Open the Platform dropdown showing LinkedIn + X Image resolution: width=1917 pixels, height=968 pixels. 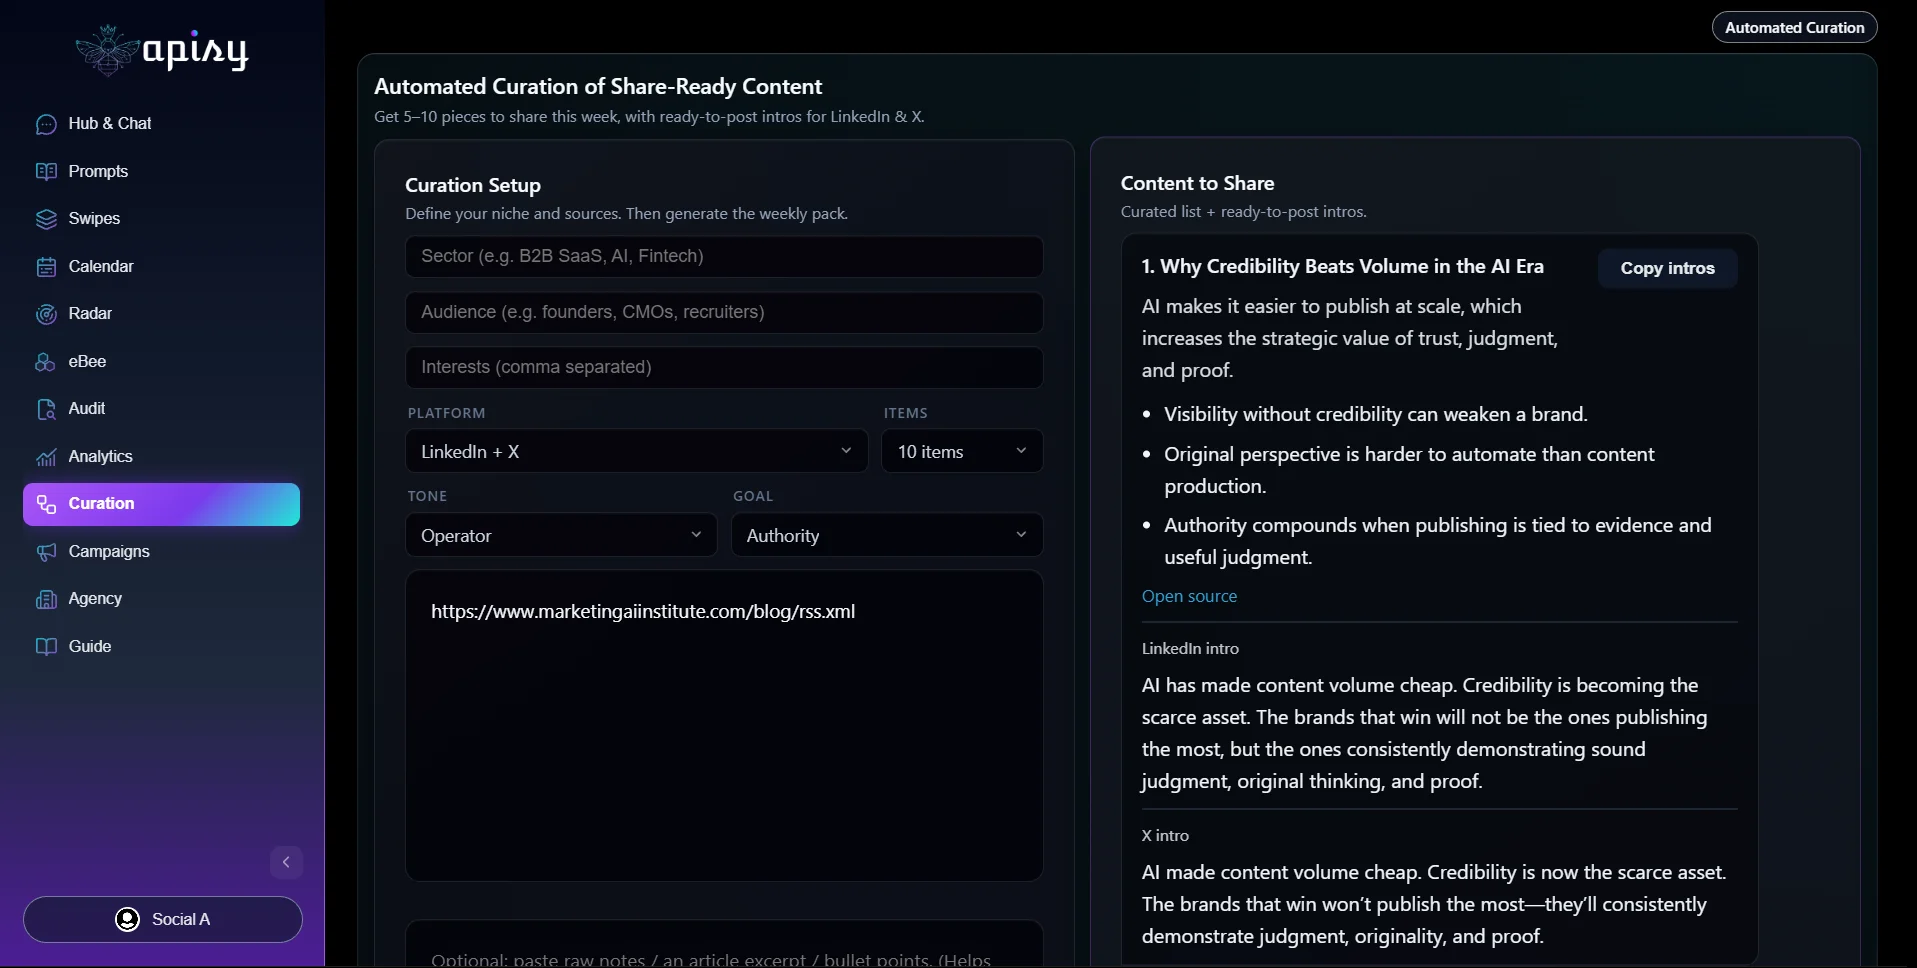coord(636,451)
